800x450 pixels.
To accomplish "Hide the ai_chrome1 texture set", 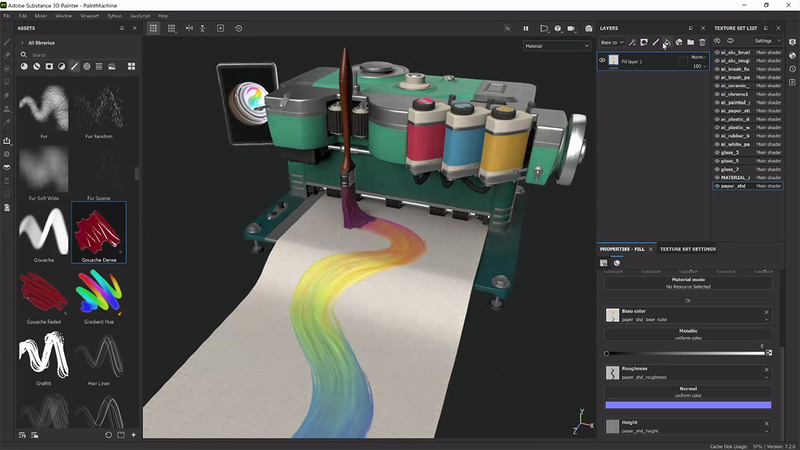I will click(x=717, y=94).
